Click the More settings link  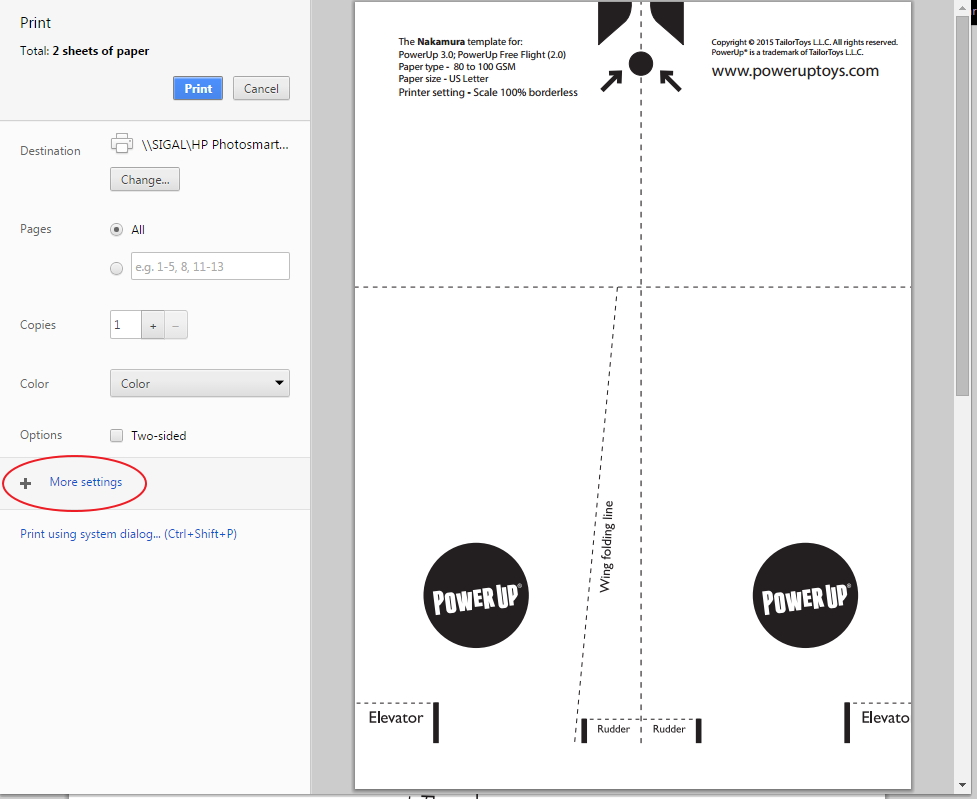point(86,482)
